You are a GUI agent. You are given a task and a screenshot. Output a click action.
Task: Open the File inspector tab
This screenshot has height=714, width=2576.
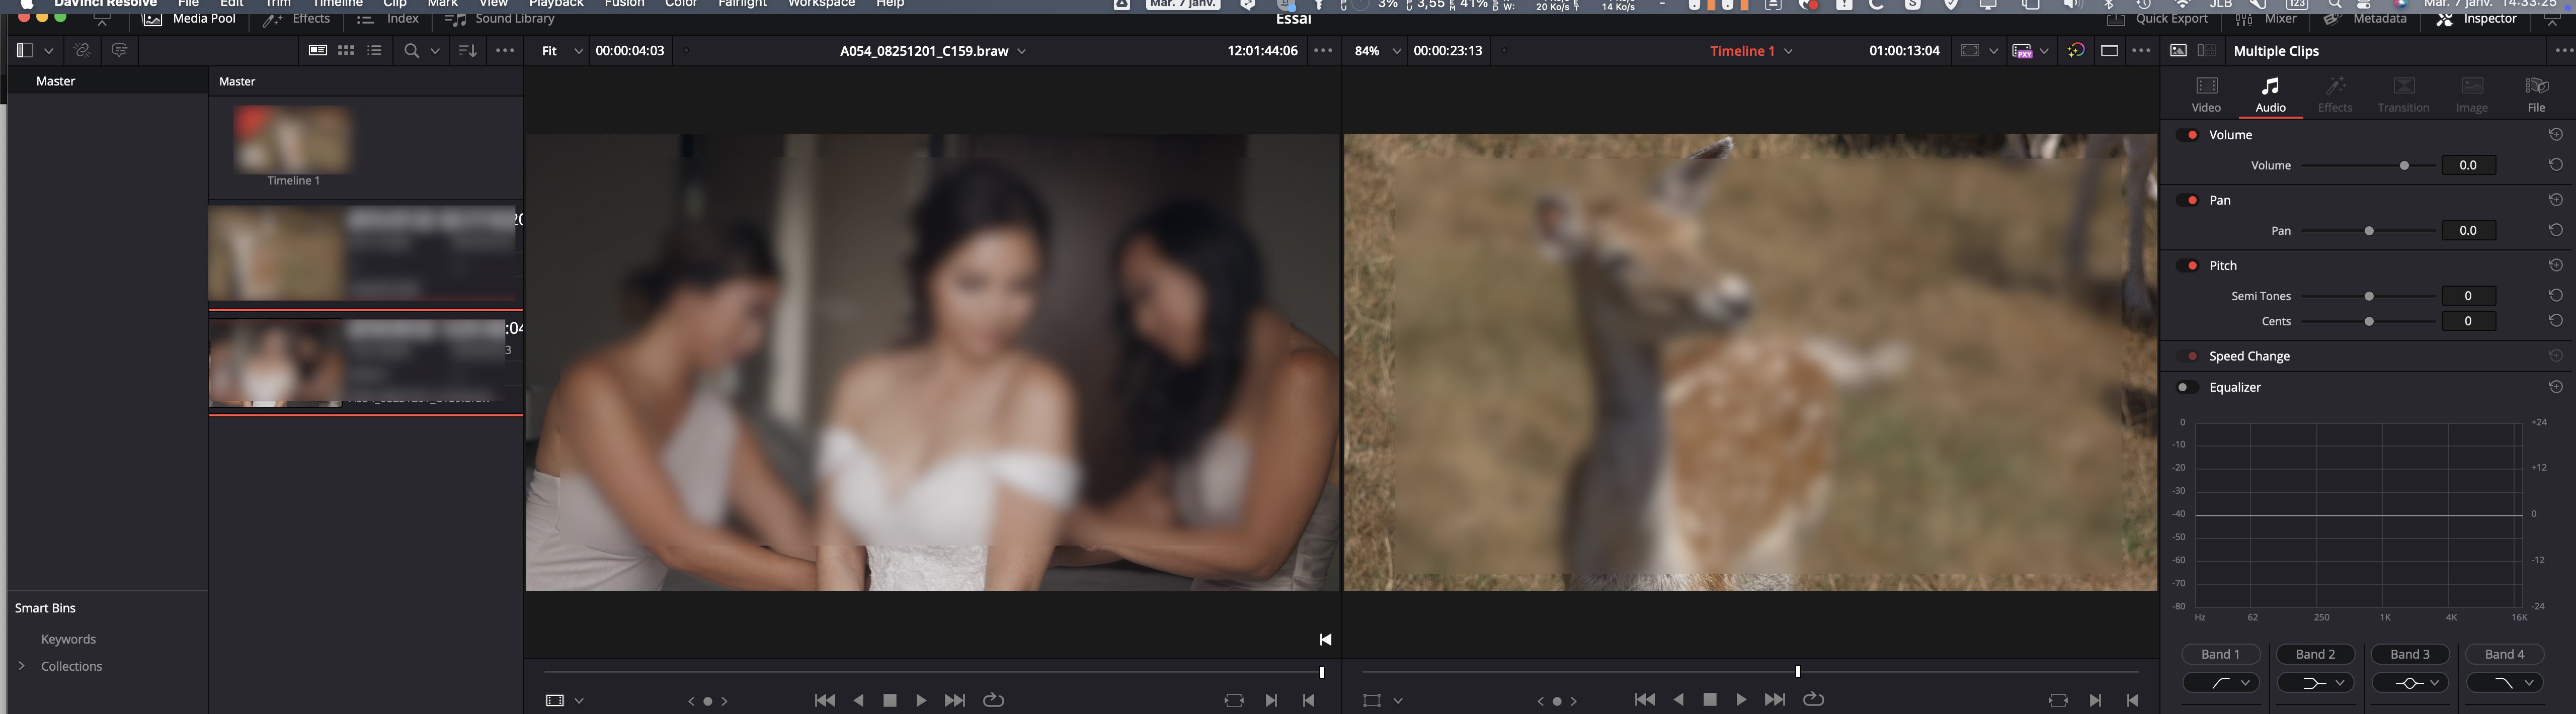coord(2536,94)
